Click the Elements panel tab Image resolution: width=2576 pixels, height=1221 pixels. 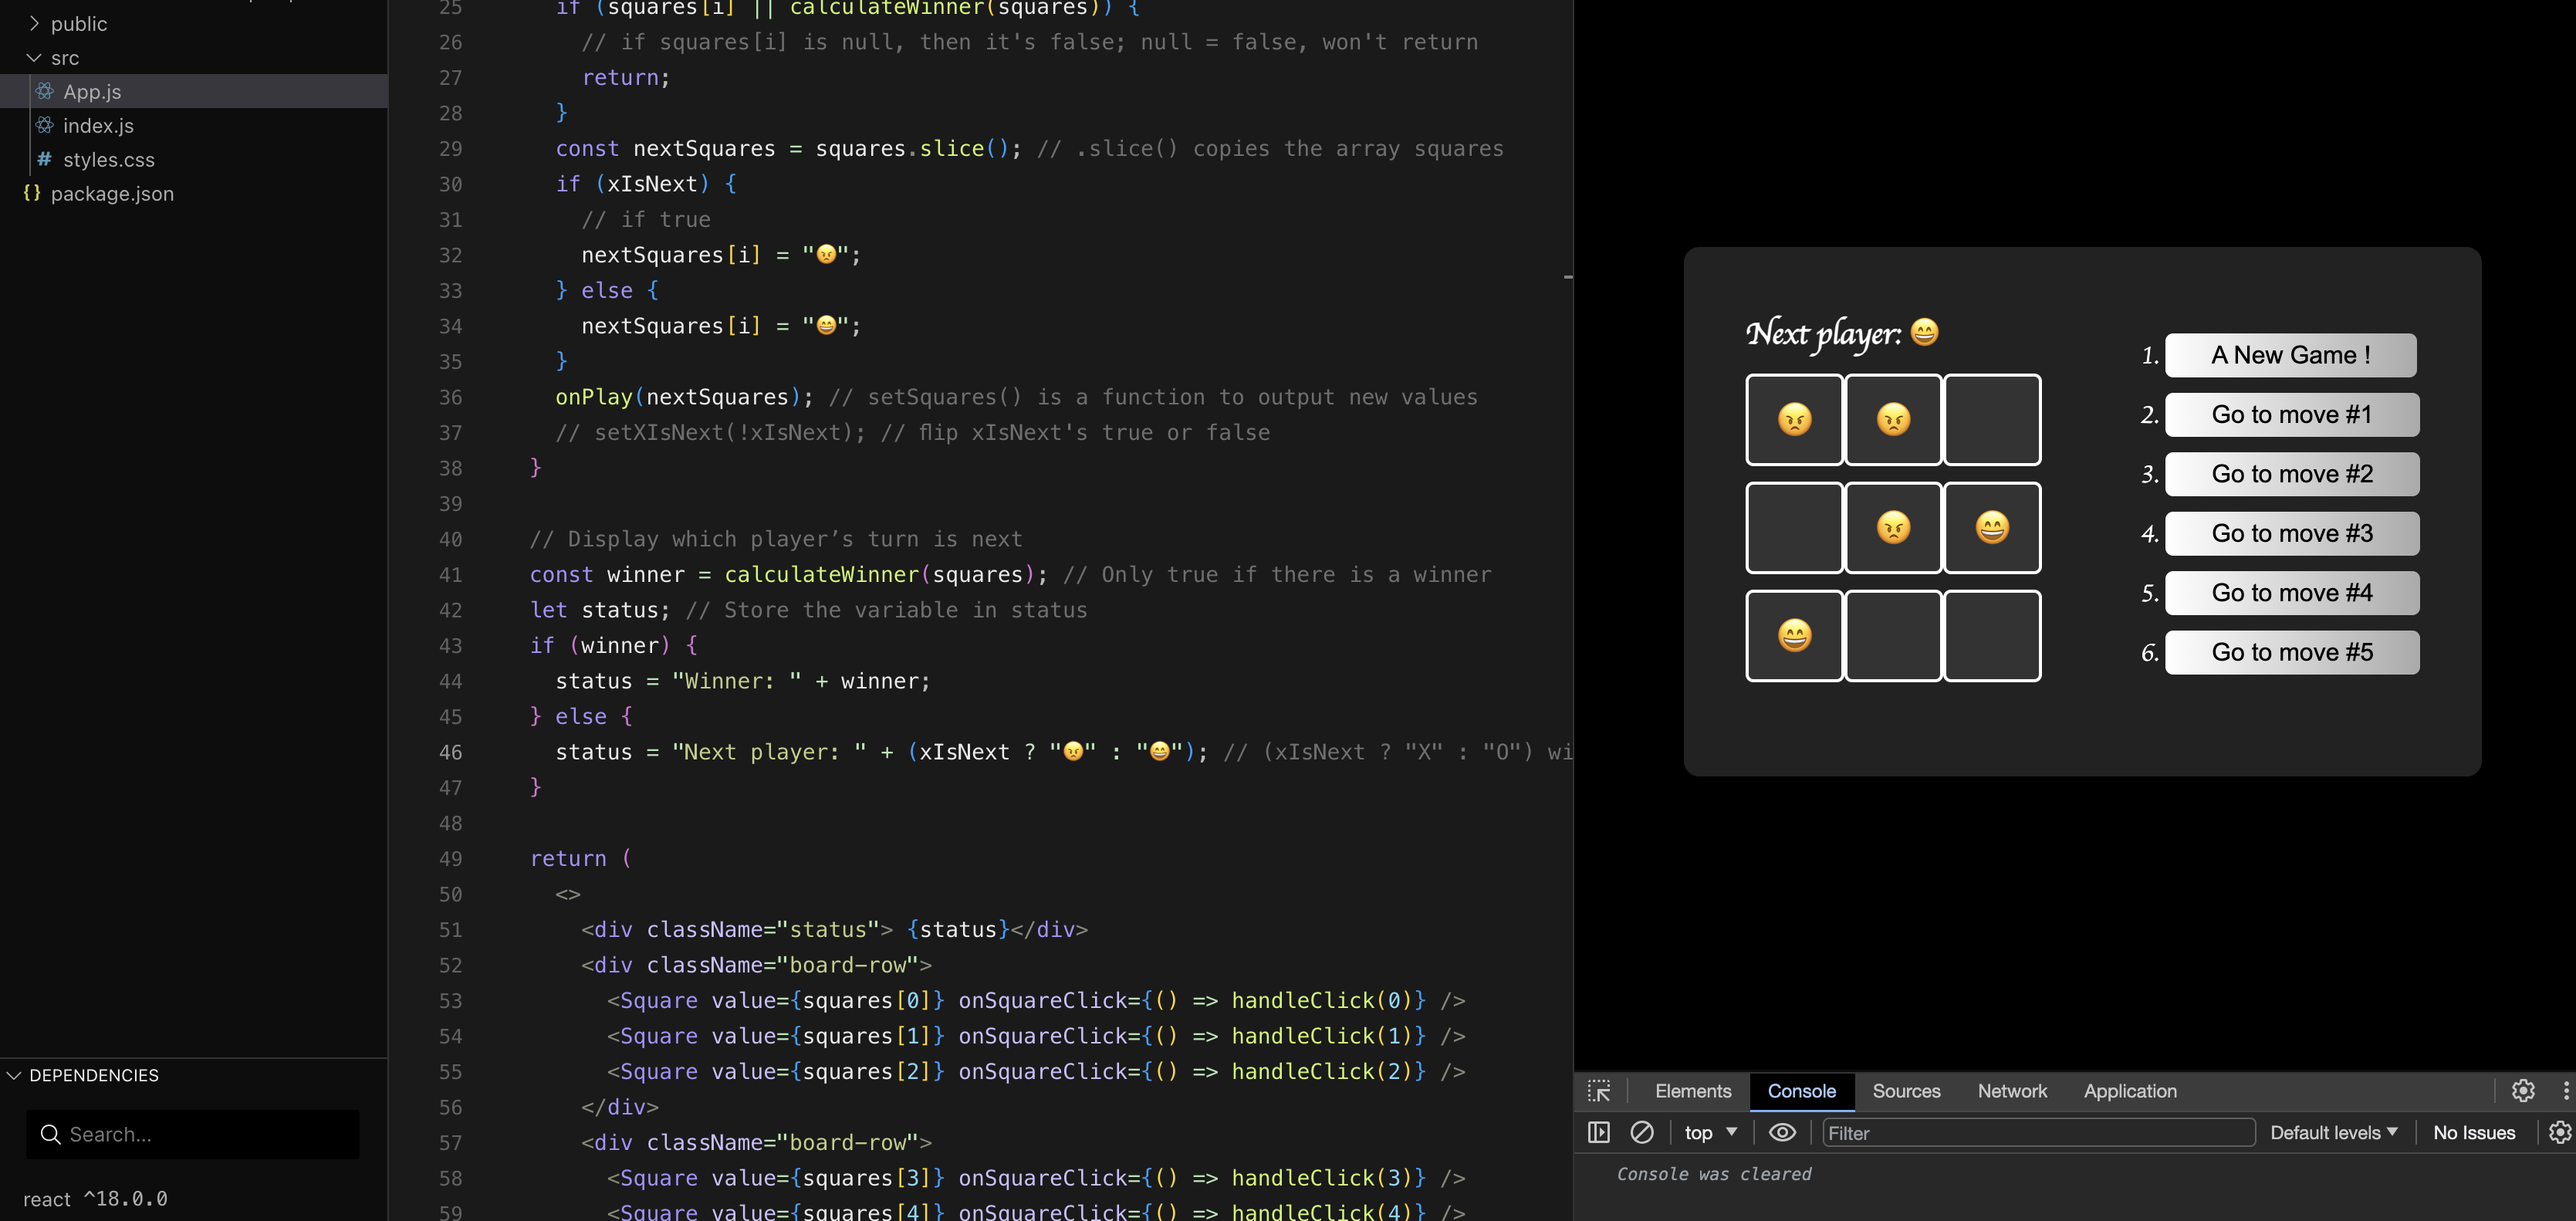pos(1692,1090)
